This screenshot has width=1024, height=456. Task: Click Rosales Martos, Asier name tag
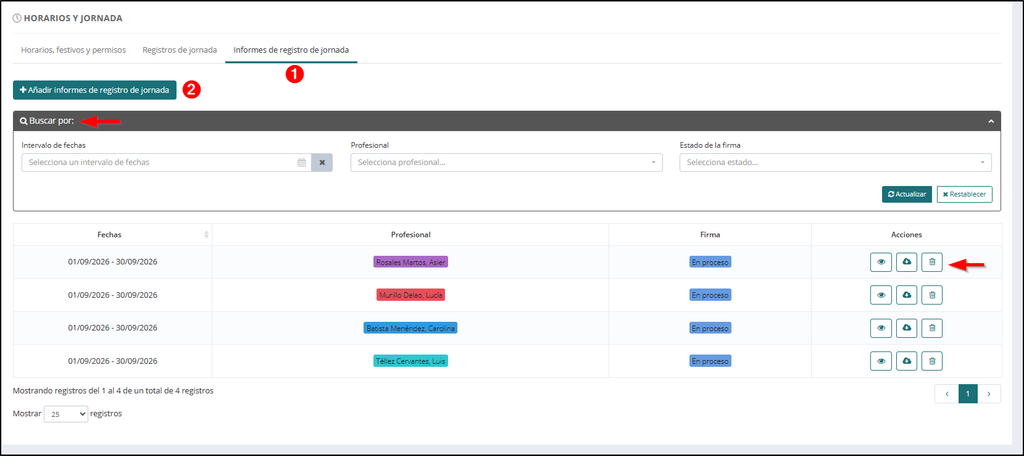[x=411, y=262]
